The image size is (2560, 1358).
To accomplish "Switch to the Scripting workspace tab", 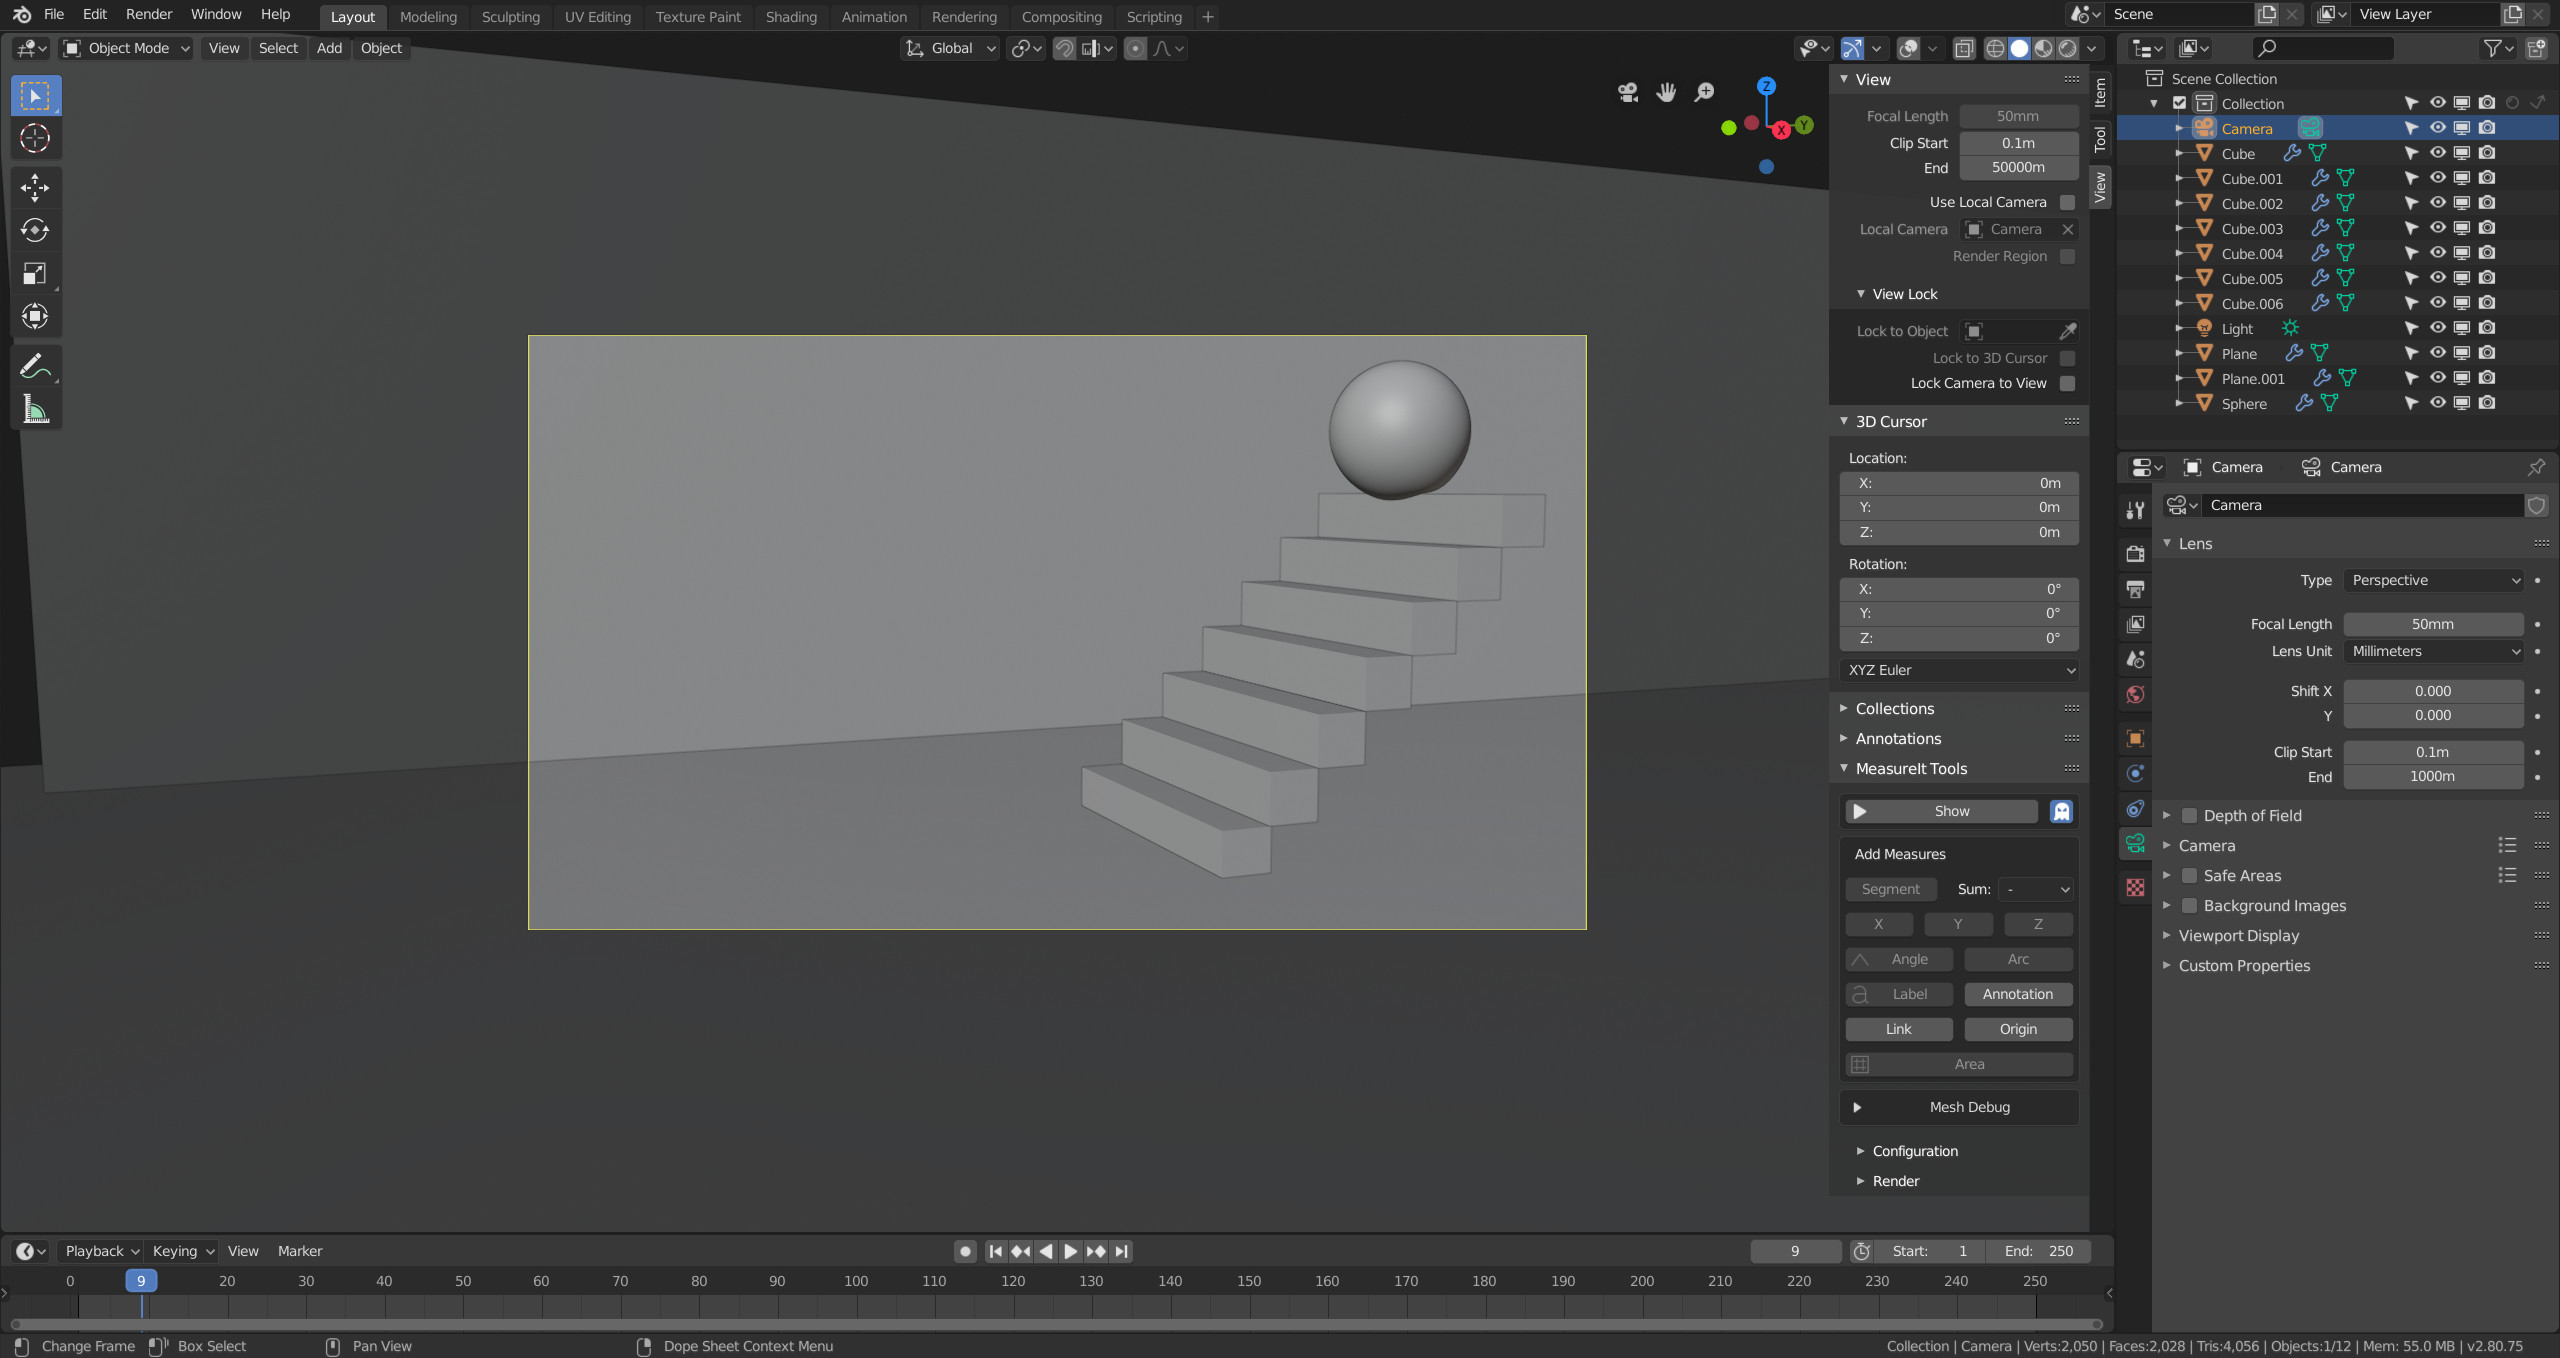I will click(x=1153, y=17).
